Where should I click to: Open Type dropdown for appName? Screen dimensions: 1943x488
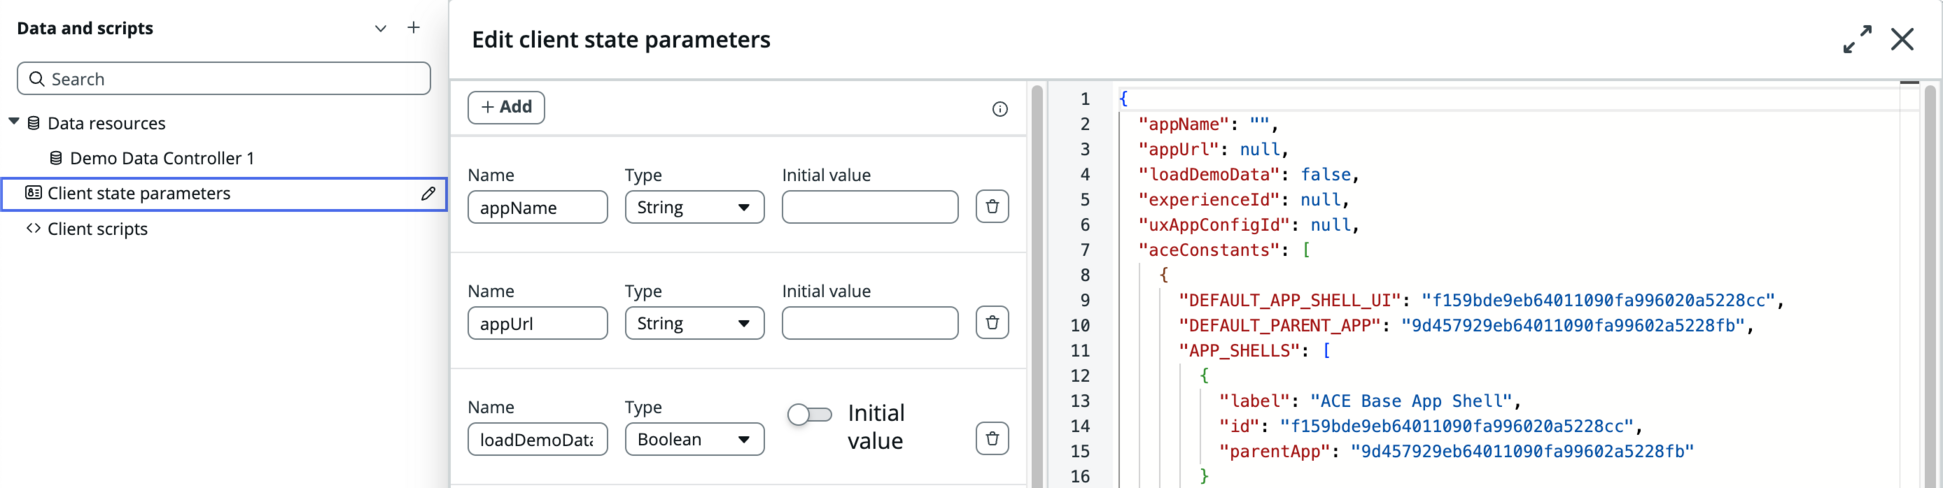click(x=695, y=207)
